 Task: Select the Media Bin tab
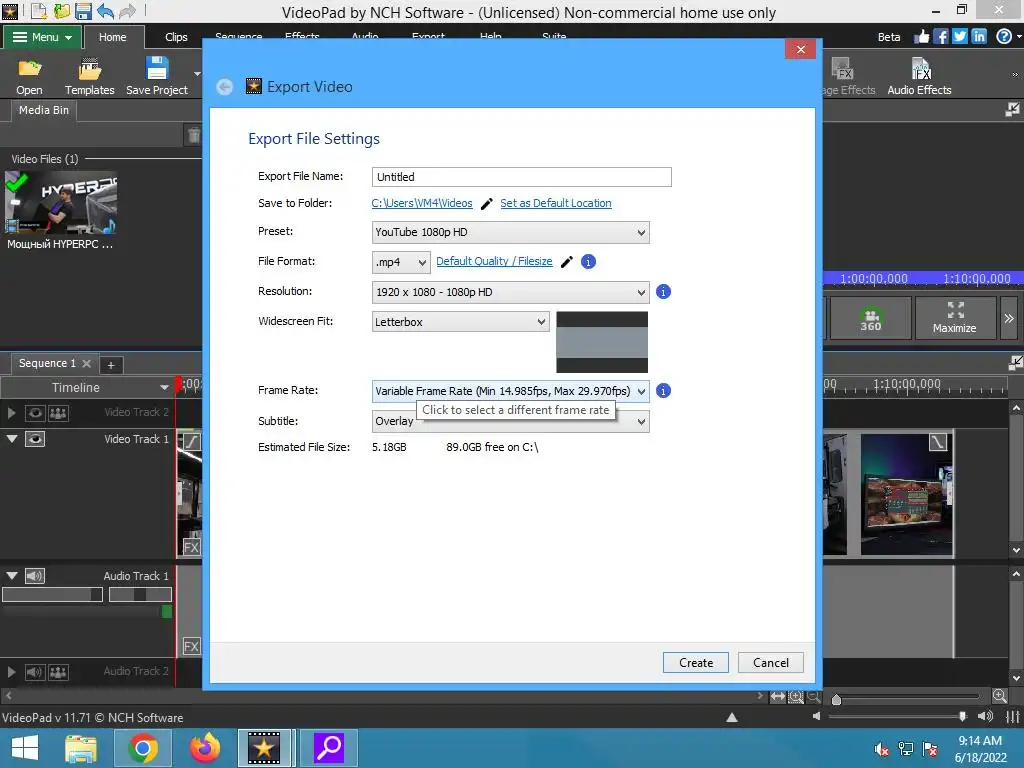point(44,110)
